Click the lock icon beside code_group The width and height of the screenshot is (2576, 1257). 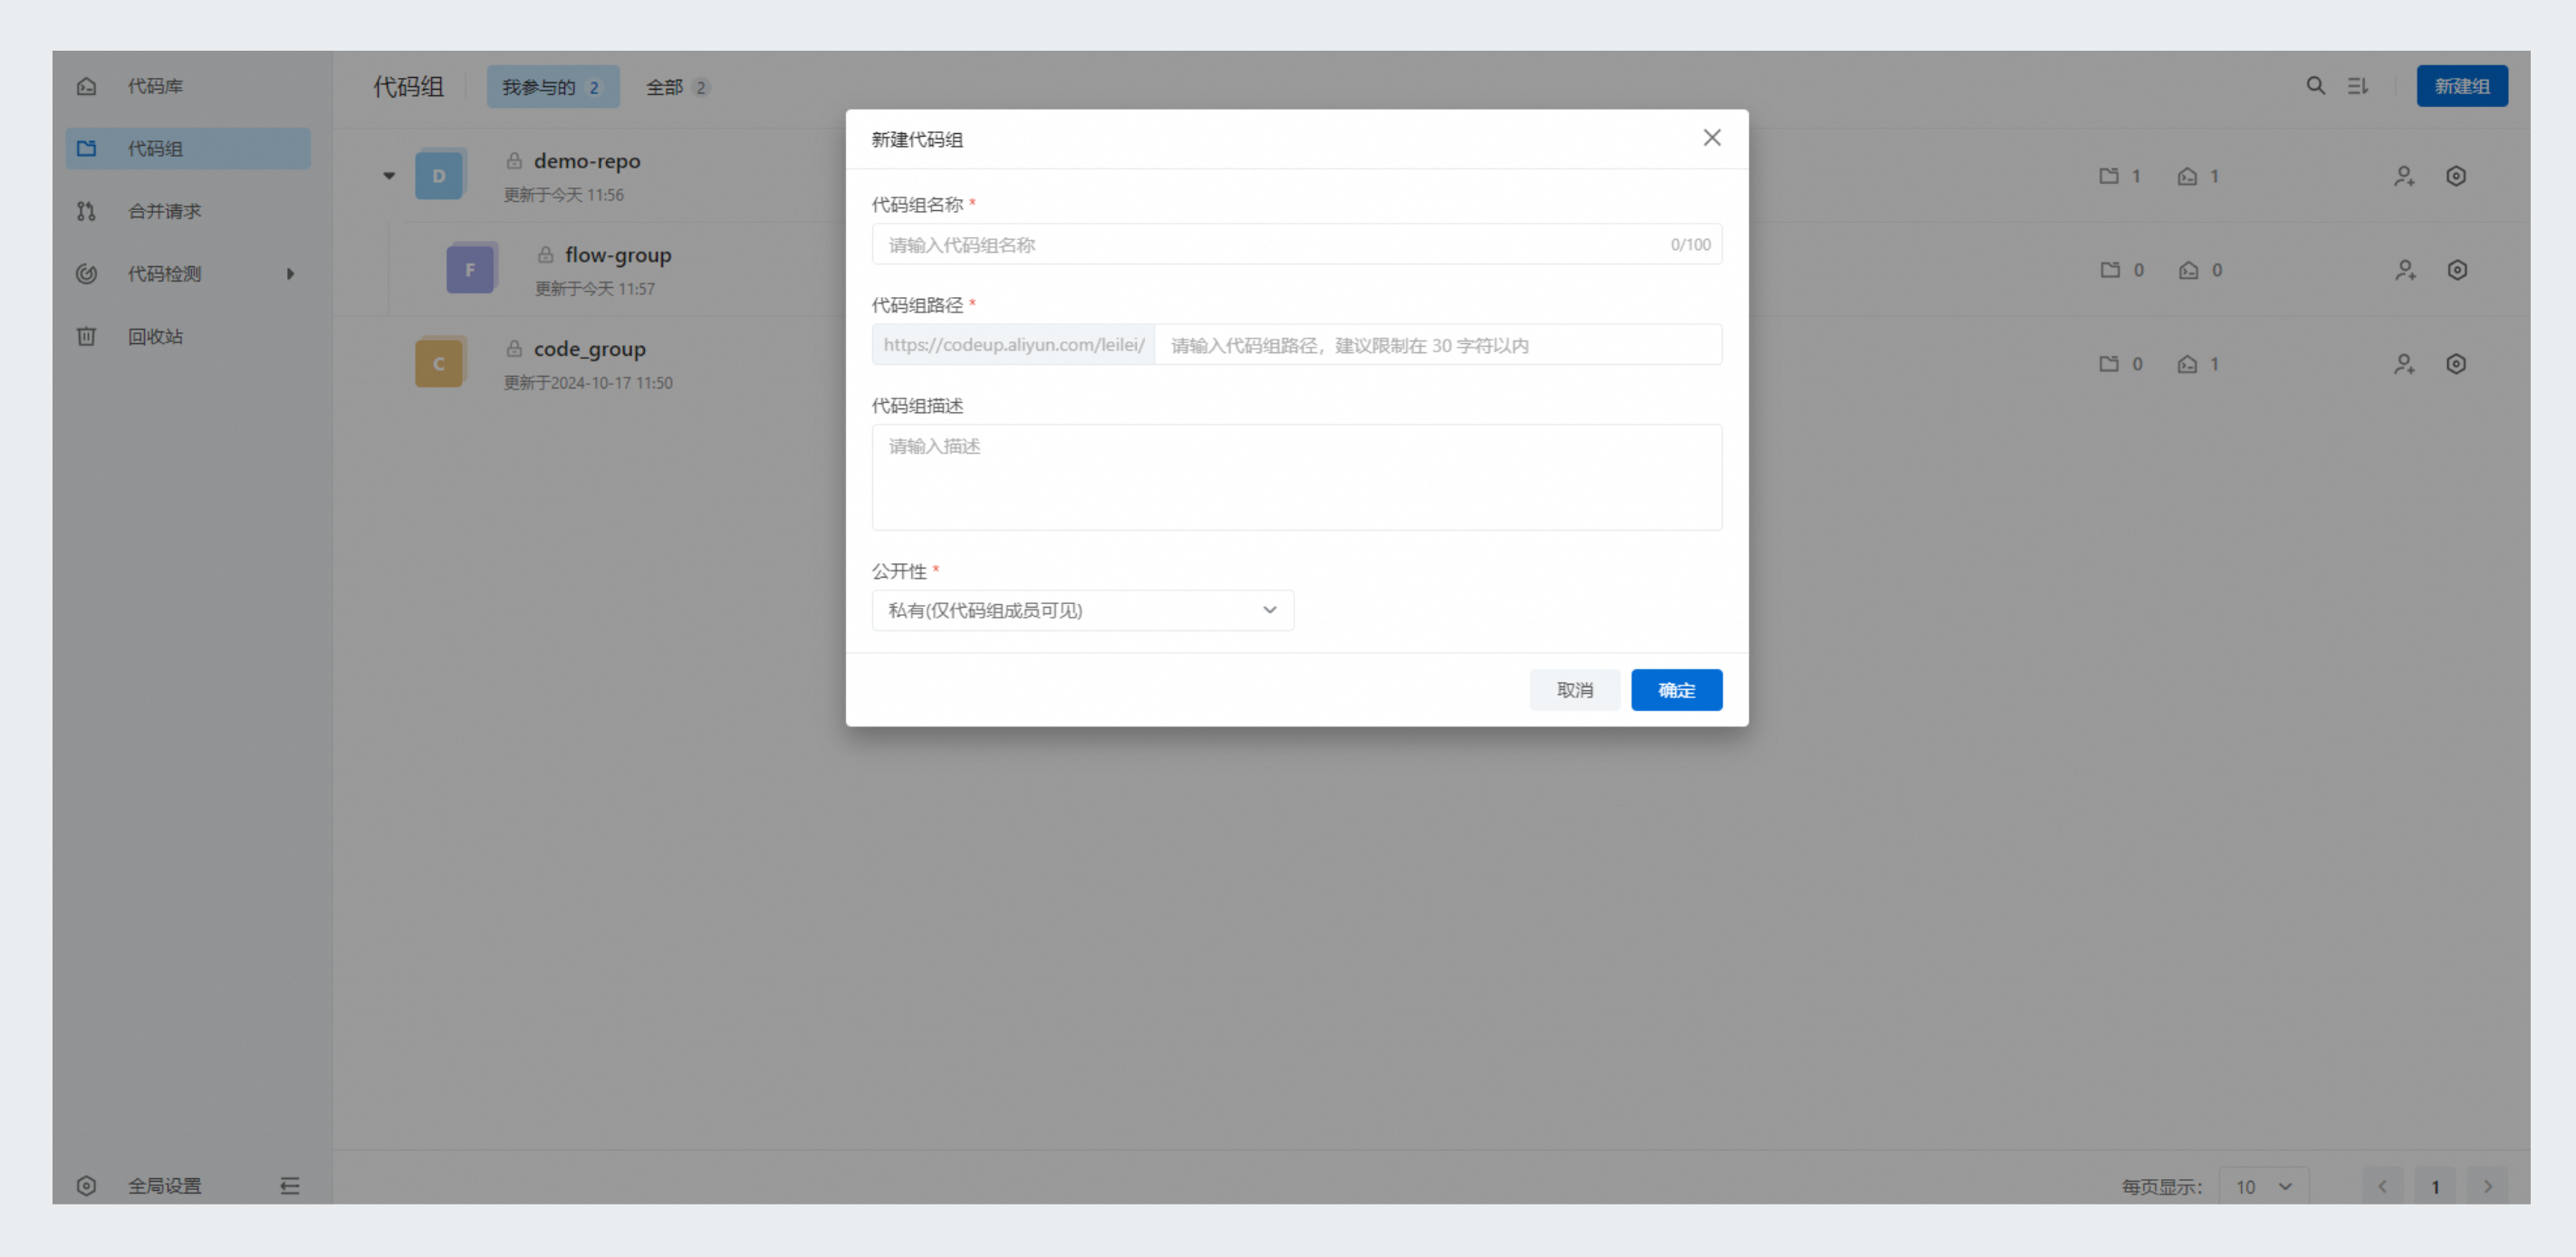(514, 348)
